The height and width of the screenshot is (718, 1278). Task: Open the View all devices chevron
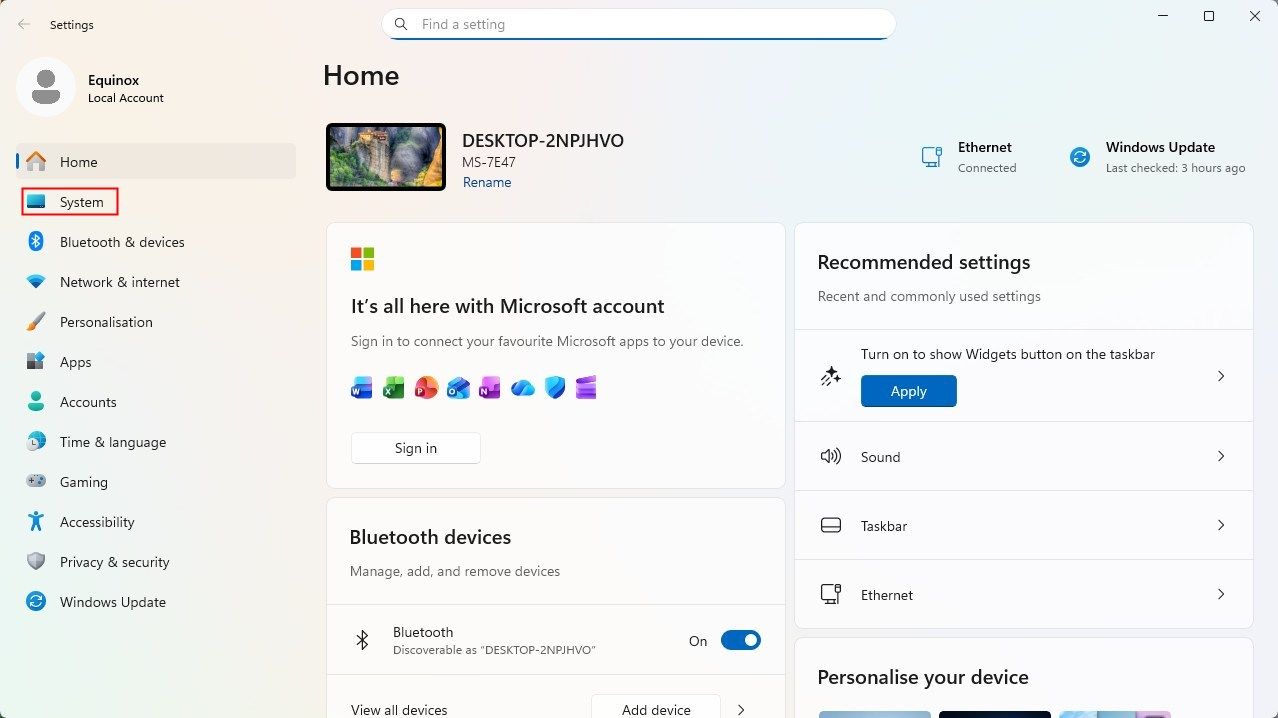pyautogui.click(x=741, y=710)
